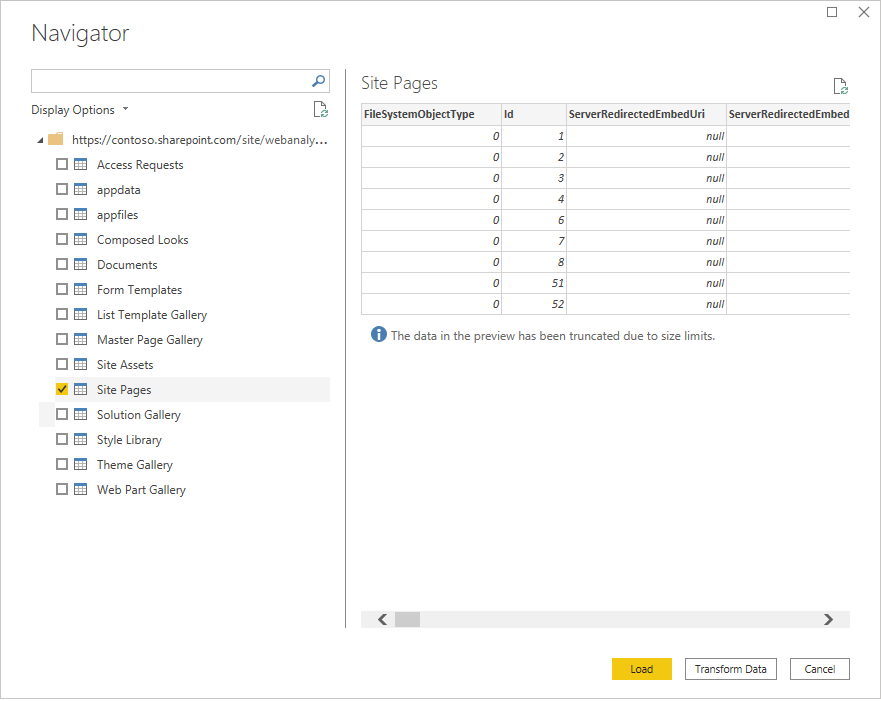Click the info icon in the truncation message

[378, 335]
